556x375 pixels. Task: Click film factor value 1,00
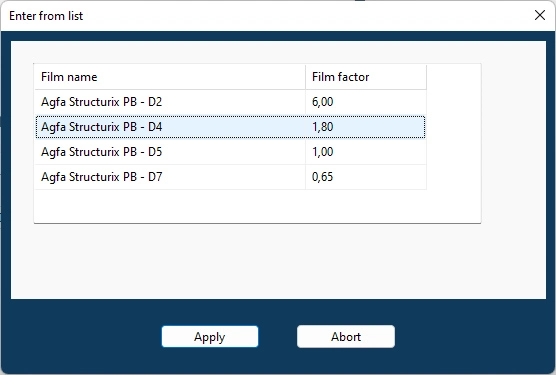click(322, 152)
